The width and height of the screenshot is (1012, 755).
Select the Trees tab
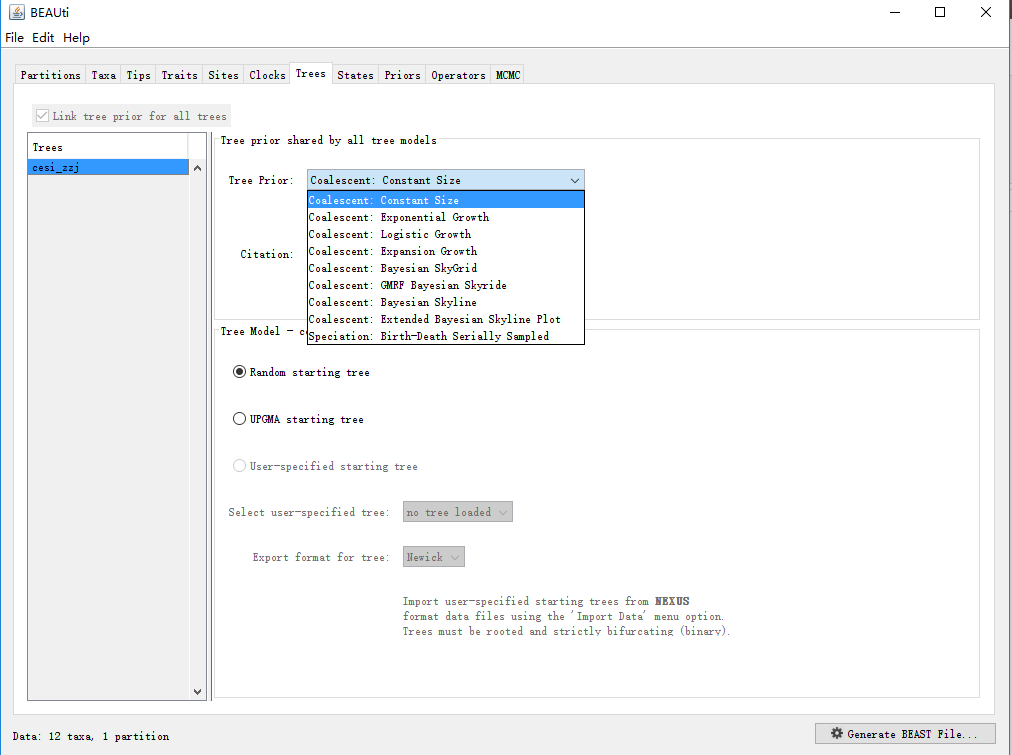click(310, 74)
